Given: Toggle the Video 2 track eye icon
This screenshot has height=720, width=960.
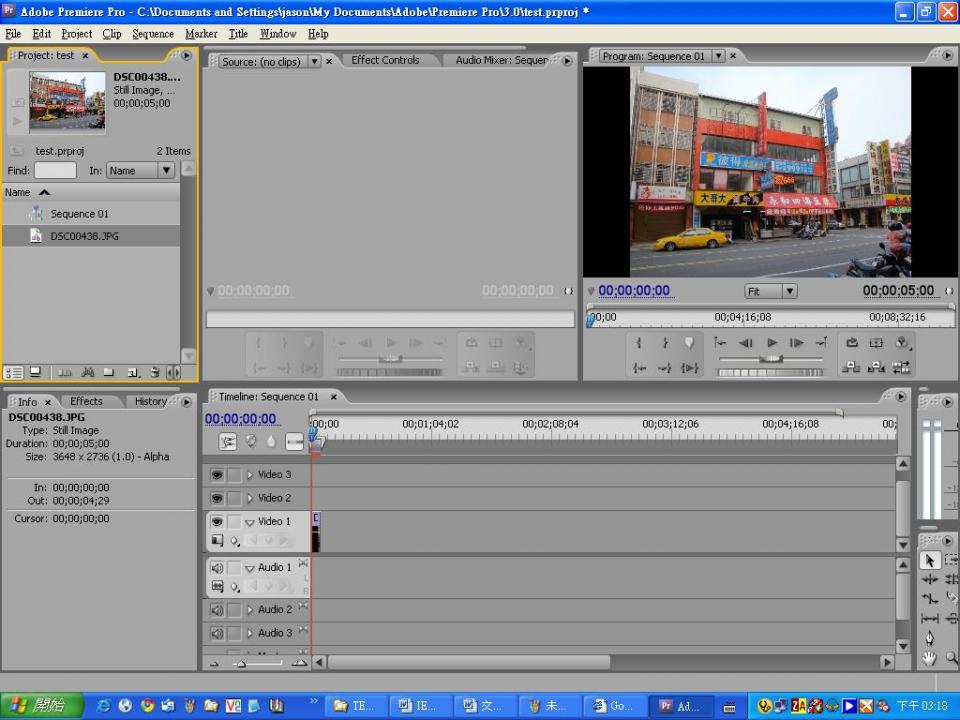Looking at the screenshot, I should [217, 498].
